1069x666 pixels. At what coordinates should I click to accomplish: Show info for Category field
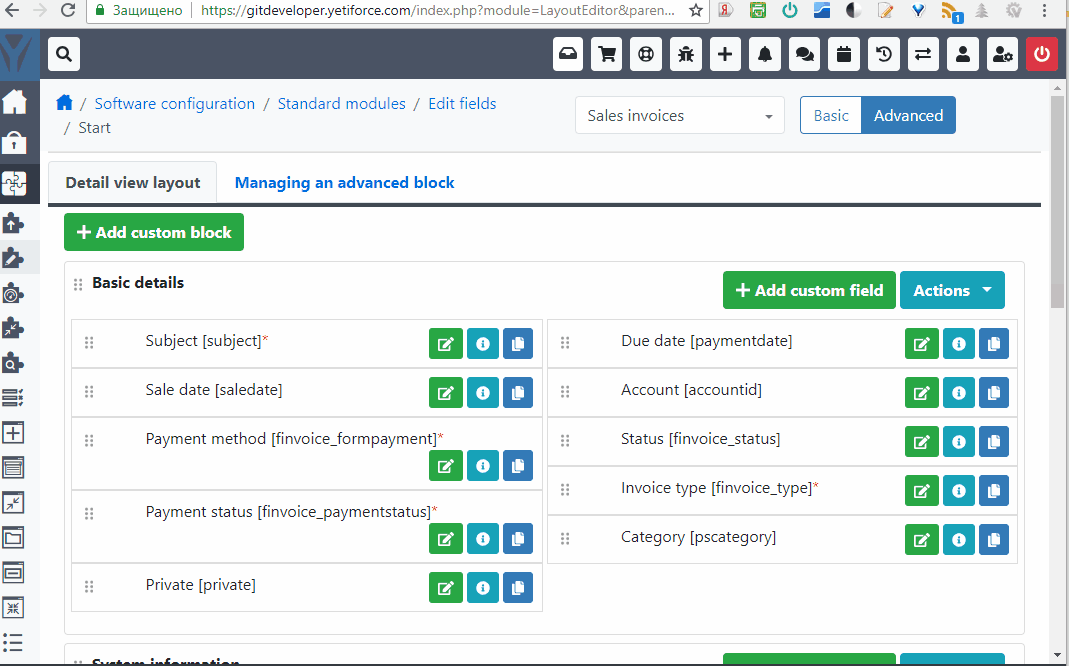point(959,540)
